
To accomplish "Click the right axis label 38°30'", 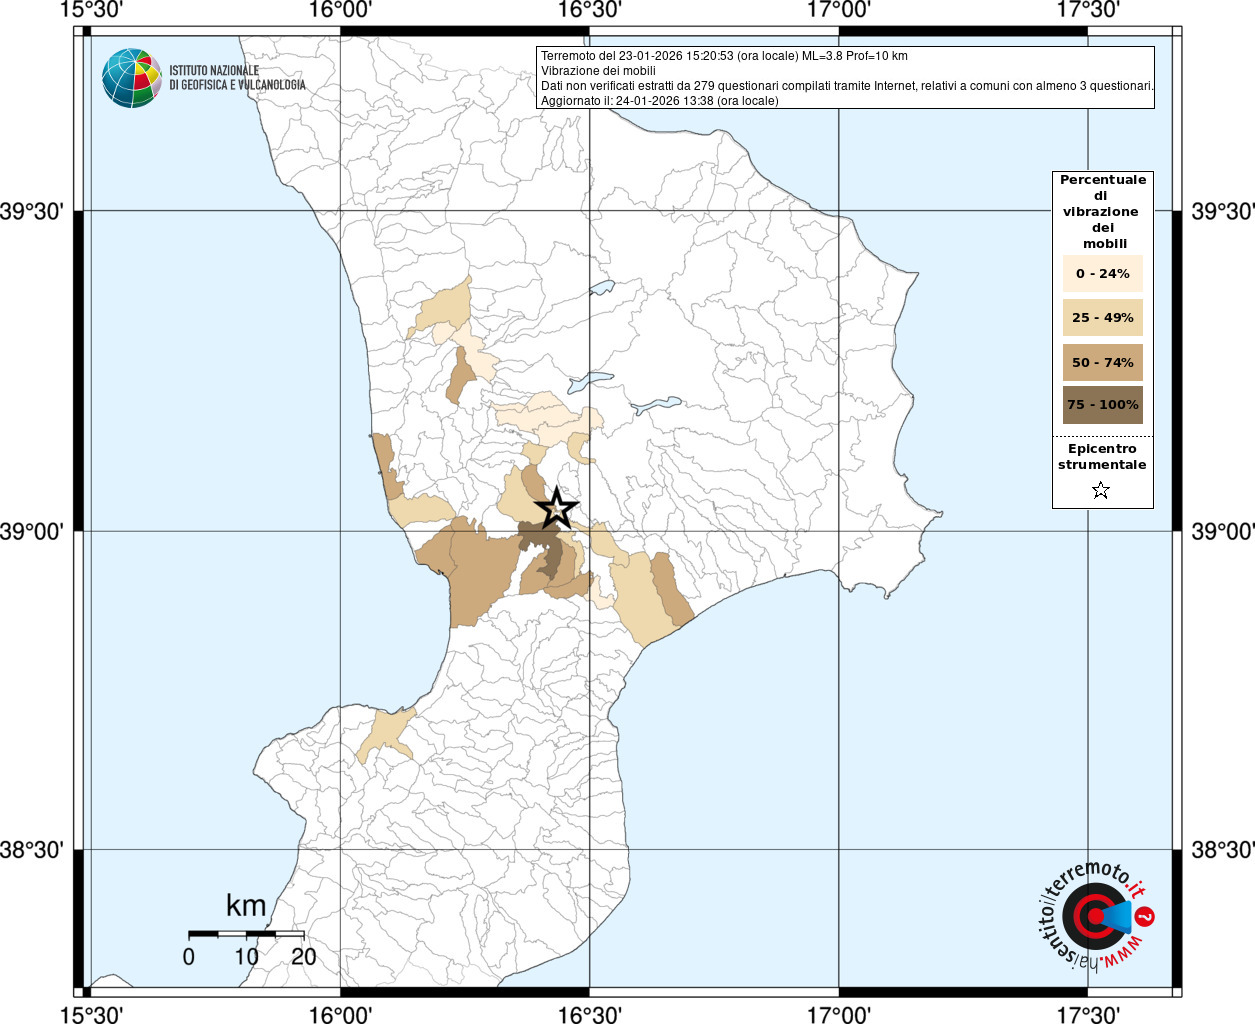I will click(x=1222, y=850).
